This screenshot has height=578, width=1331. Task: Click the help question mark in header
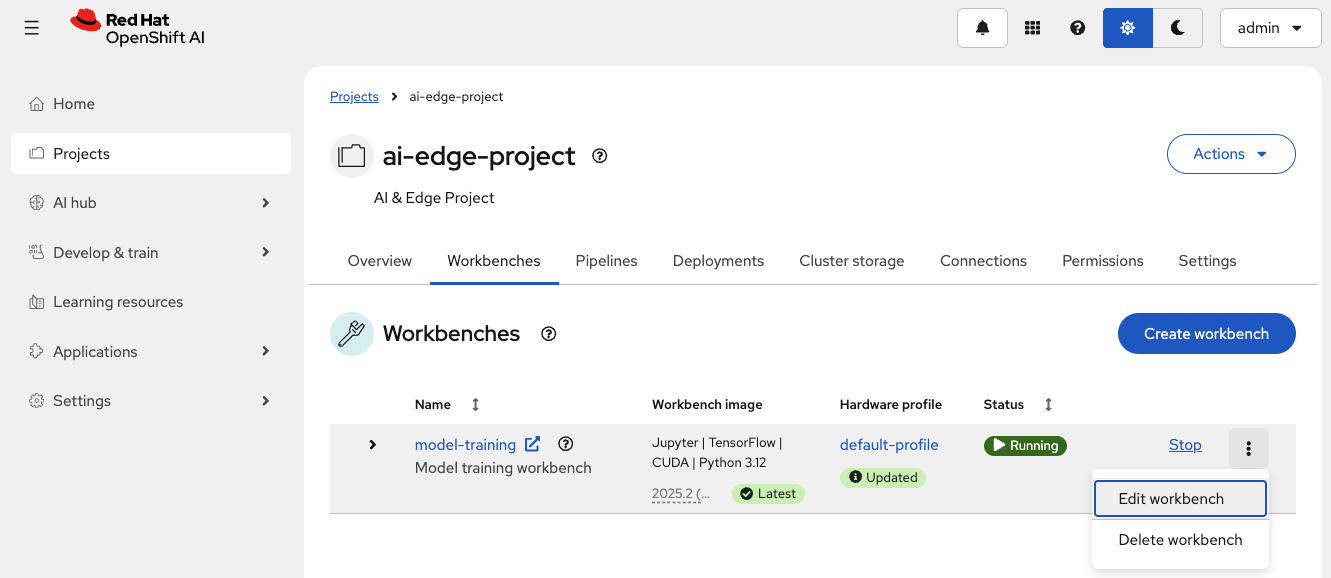point(1077,28)
